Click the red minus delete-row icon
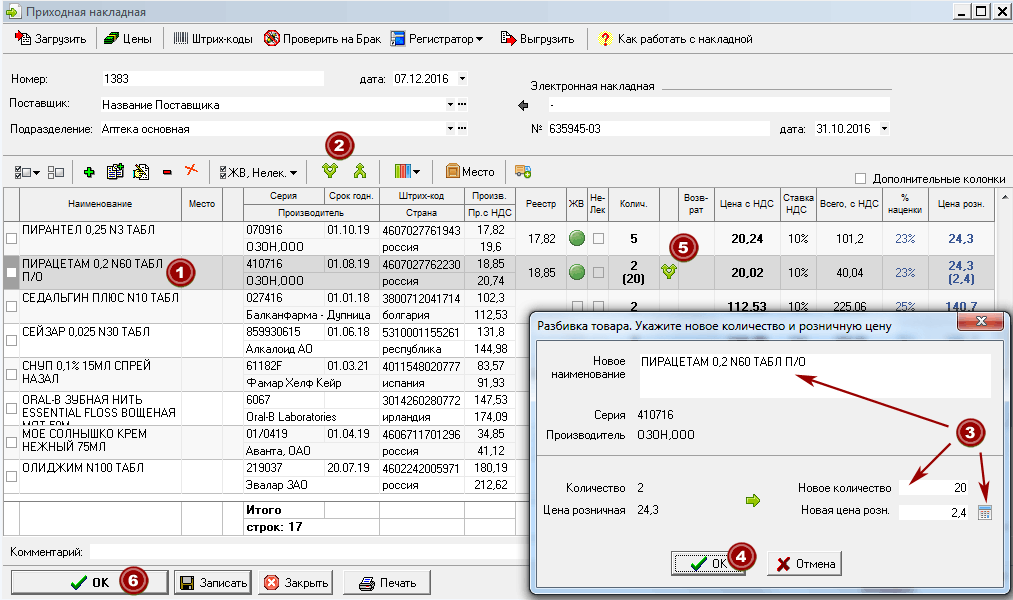The width and height of the screenshot is (1013, 600). (167, 172)
